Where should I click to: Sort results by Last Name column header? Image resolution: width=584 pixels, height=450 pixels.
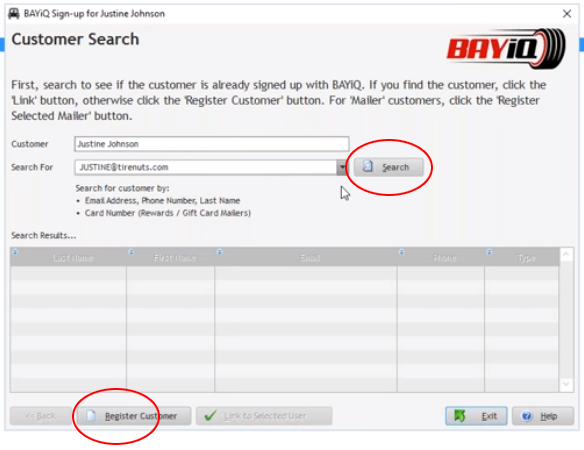(x=73, y=258)
